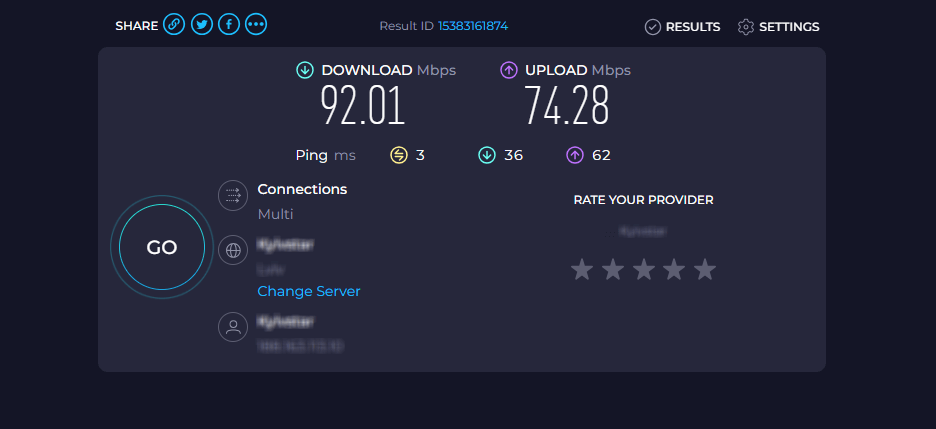
Task: Click the upload arrow icon
Action: 508,70
